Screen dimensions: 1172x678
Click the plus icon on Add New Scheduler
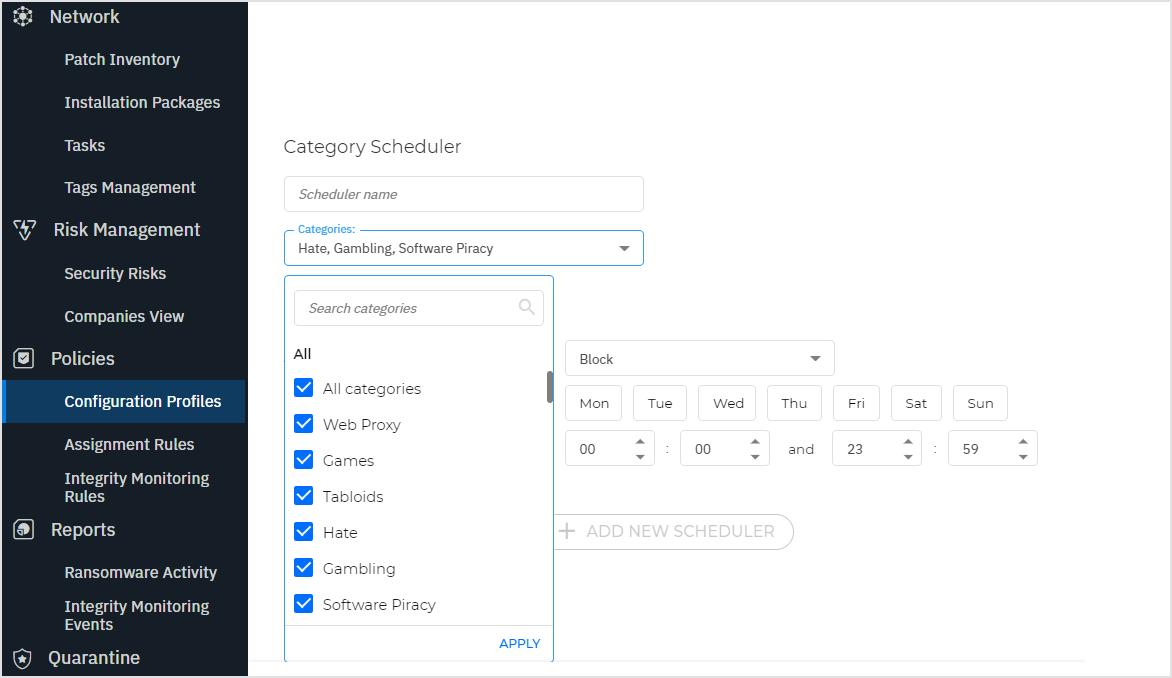click(567, 531)
